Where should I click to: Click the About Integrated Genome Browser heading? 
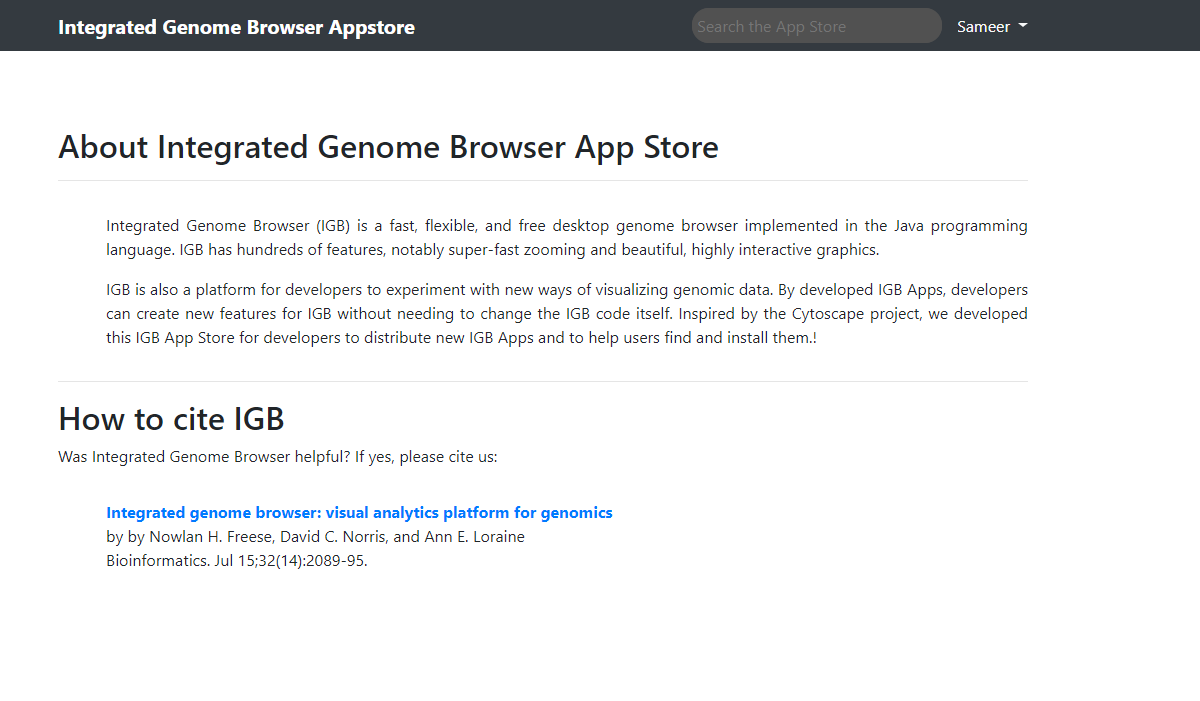click(x=388, y=148)
